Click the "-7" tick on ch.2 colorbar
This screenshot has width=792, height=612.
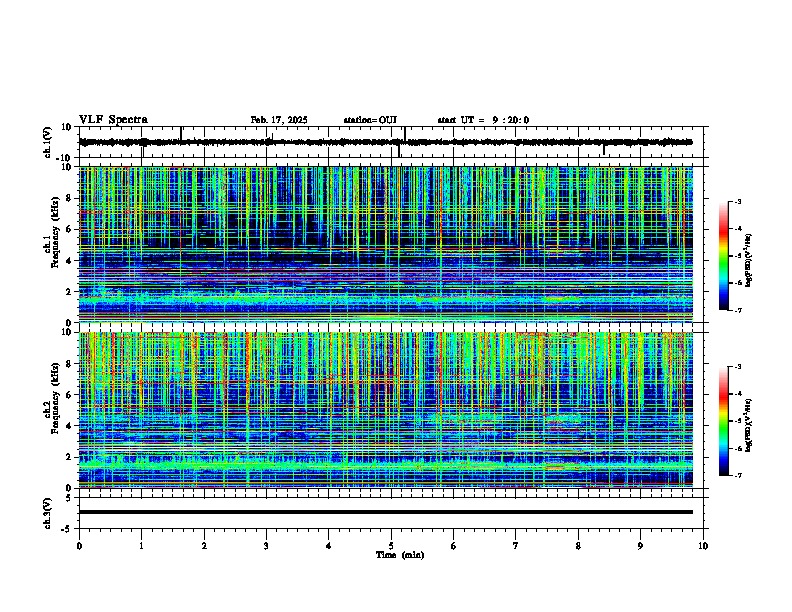coord(738,475)
